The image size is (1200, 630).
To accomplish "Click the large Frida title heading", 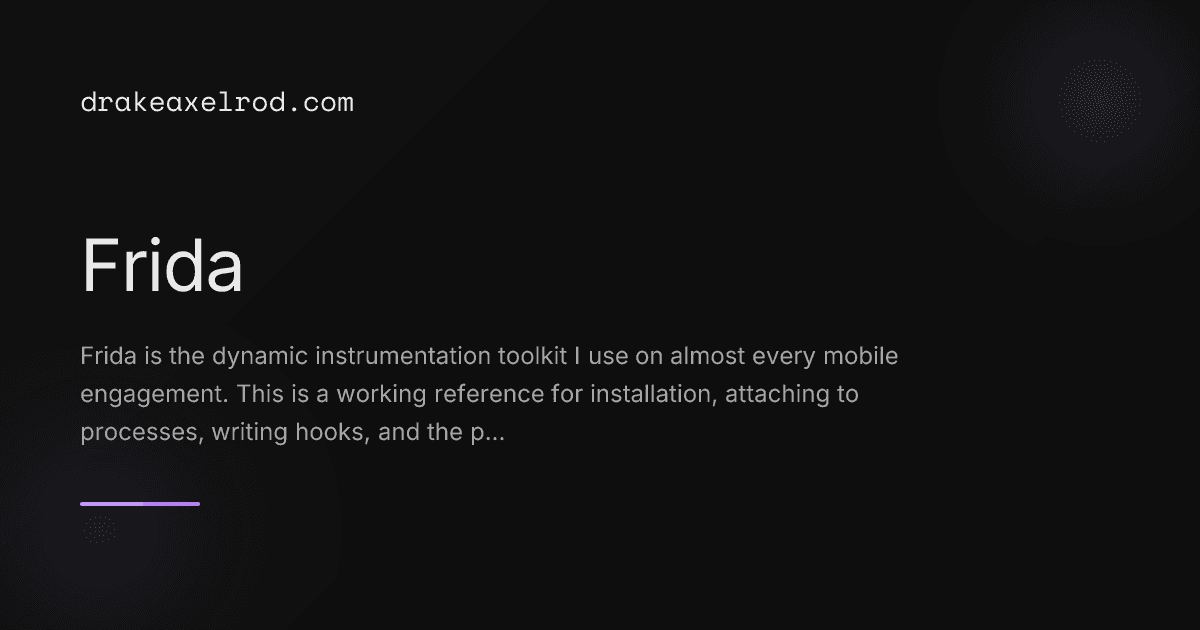I will [x=162, y=266].
